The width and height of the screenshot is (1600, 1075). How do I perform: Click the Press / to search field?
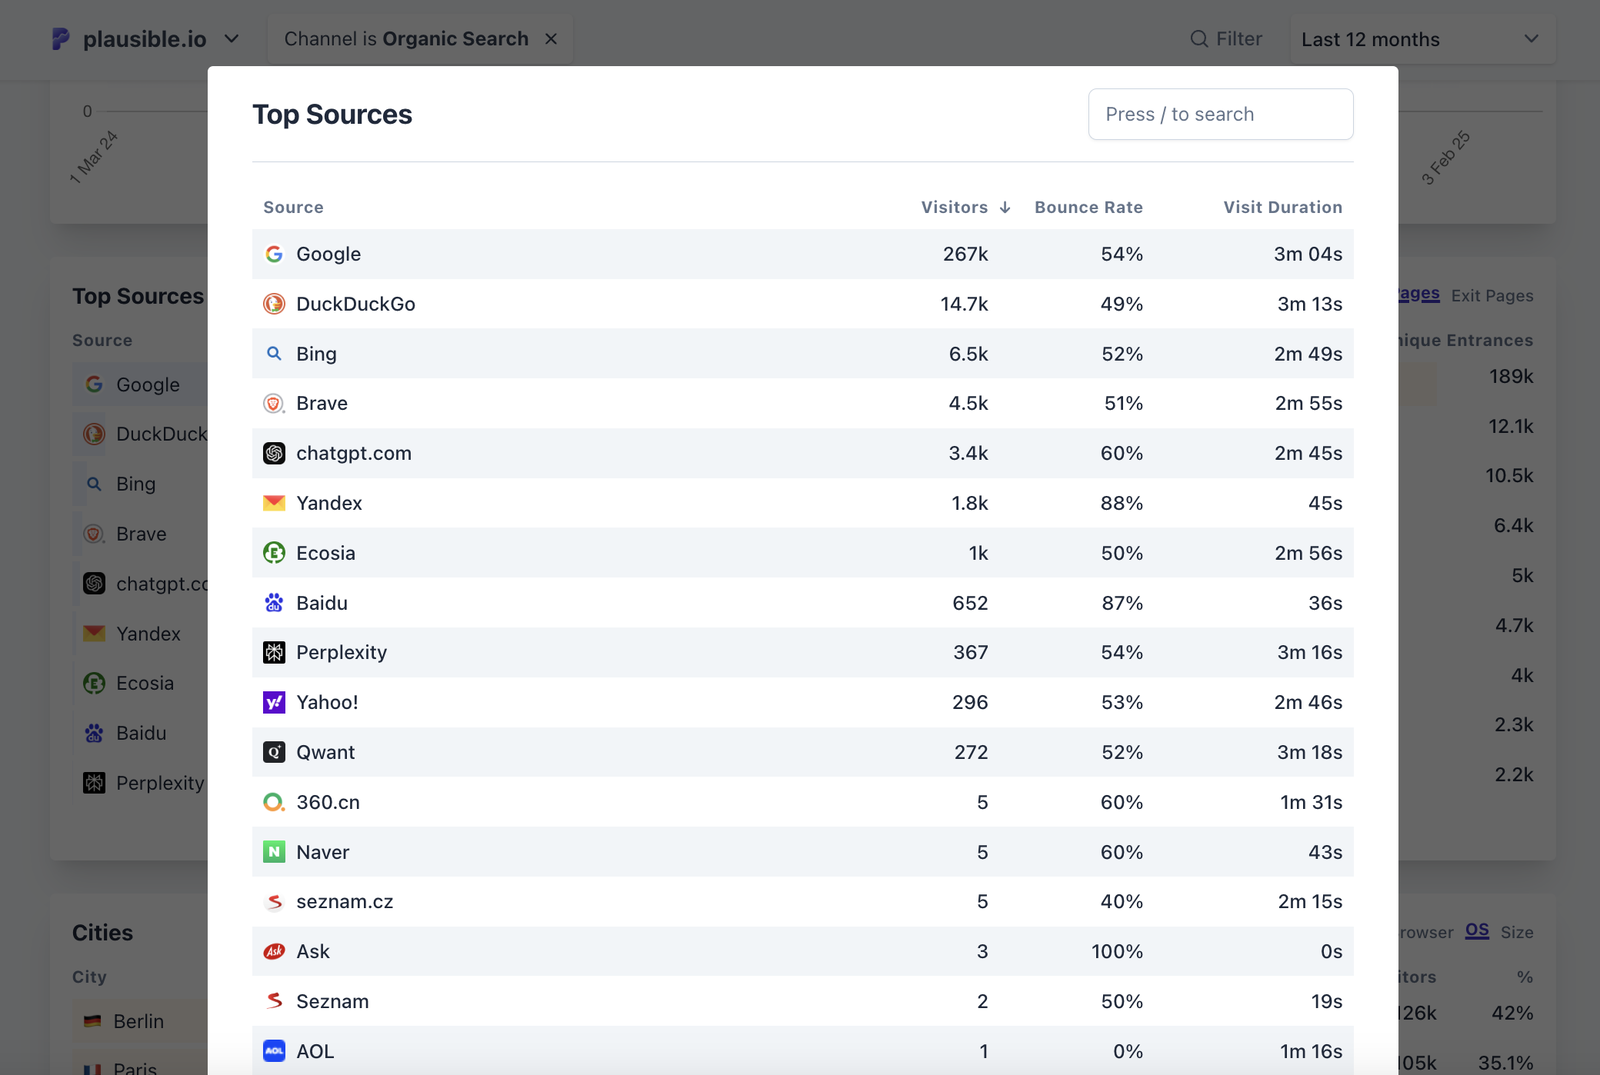(x=1220, y=114)
